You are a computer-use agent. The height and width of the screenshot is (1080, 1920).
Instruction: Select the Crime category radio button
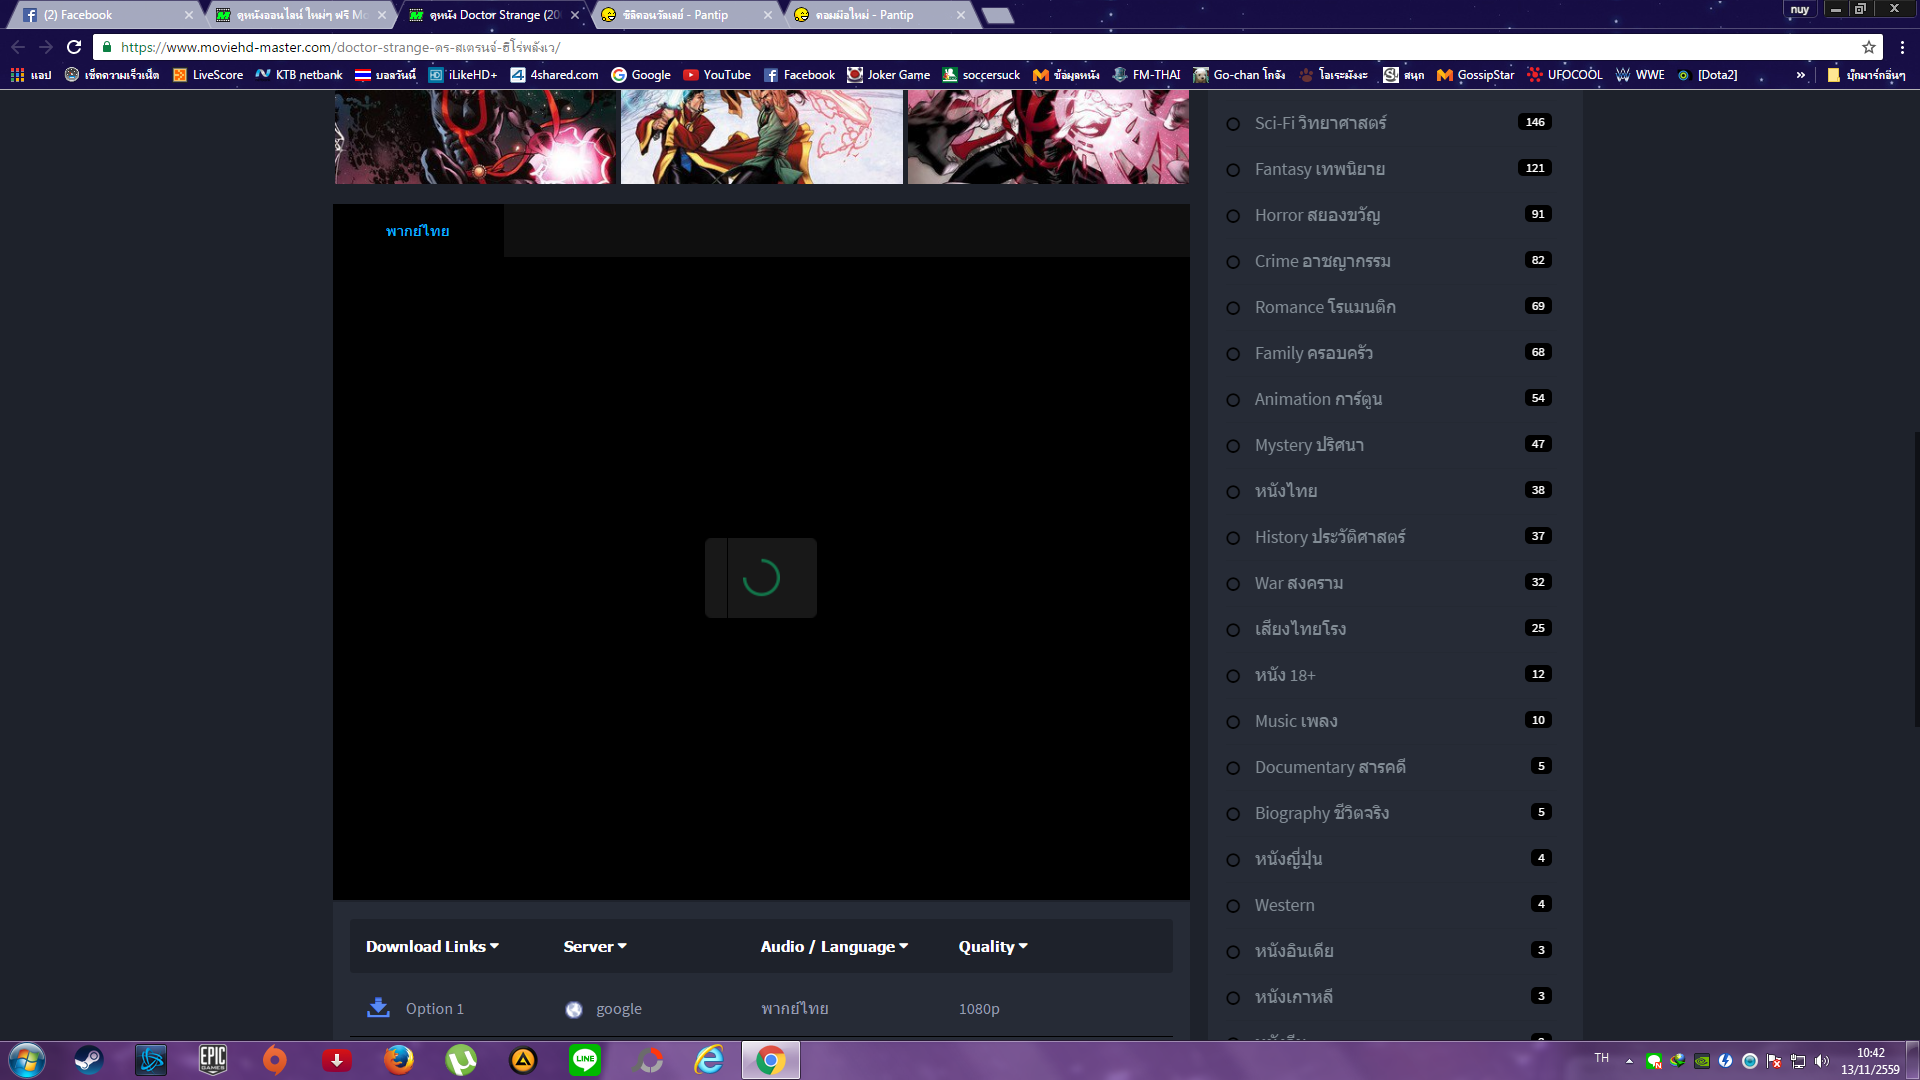pos(1233,262)
